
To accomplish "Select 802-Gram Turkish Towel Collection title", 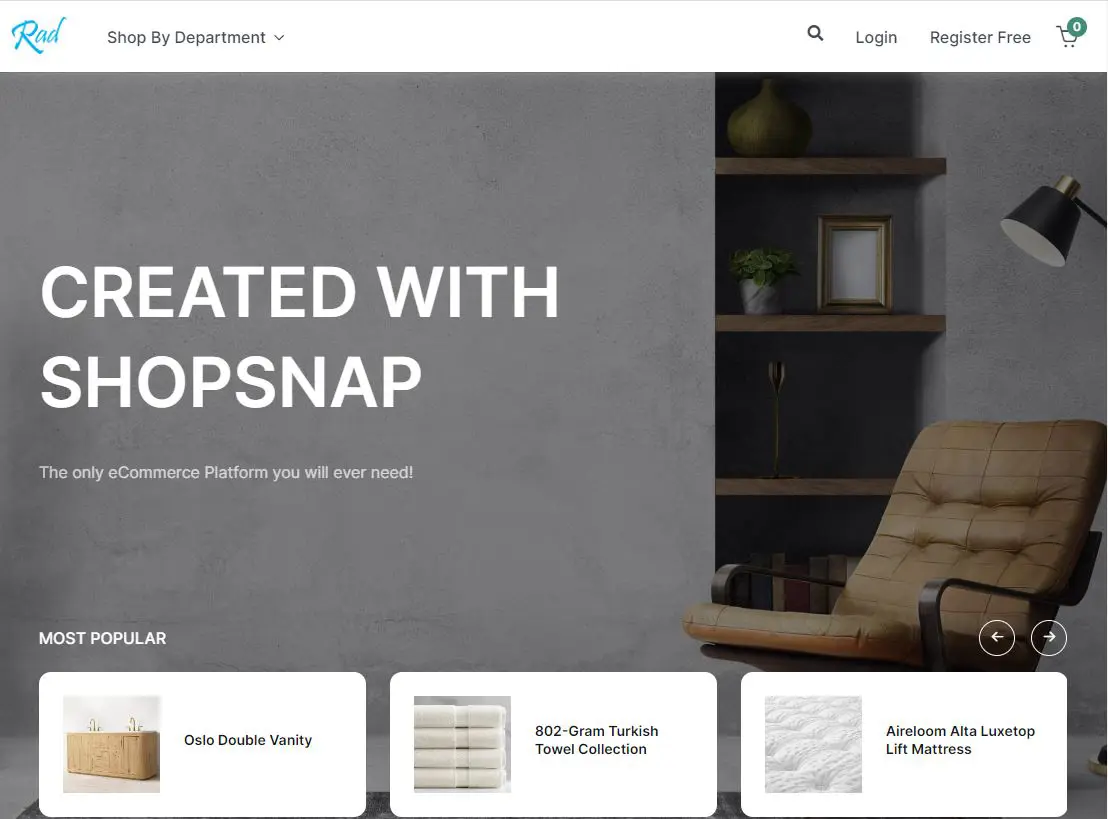I will 596,740.
